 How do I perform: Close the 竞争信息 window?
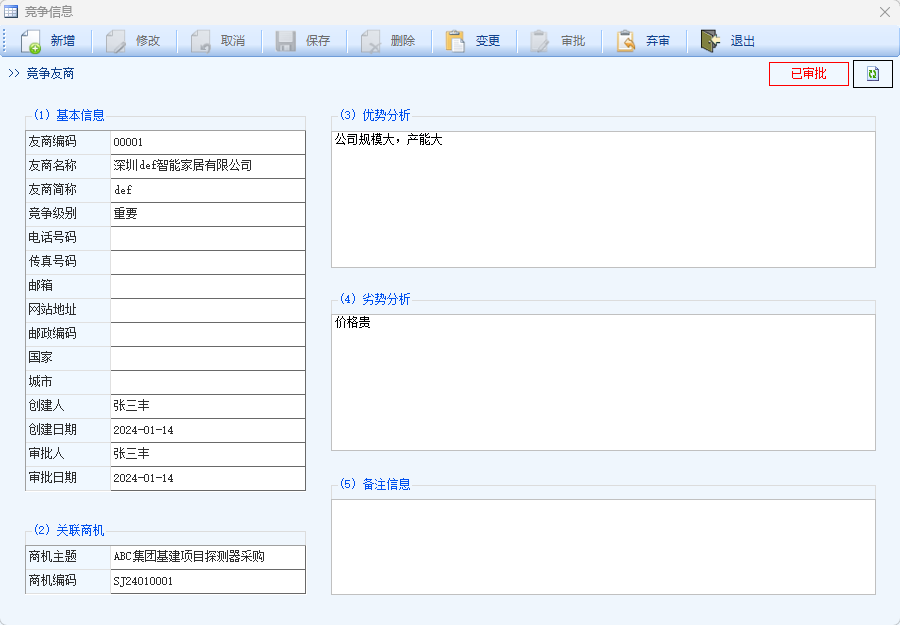885,12
